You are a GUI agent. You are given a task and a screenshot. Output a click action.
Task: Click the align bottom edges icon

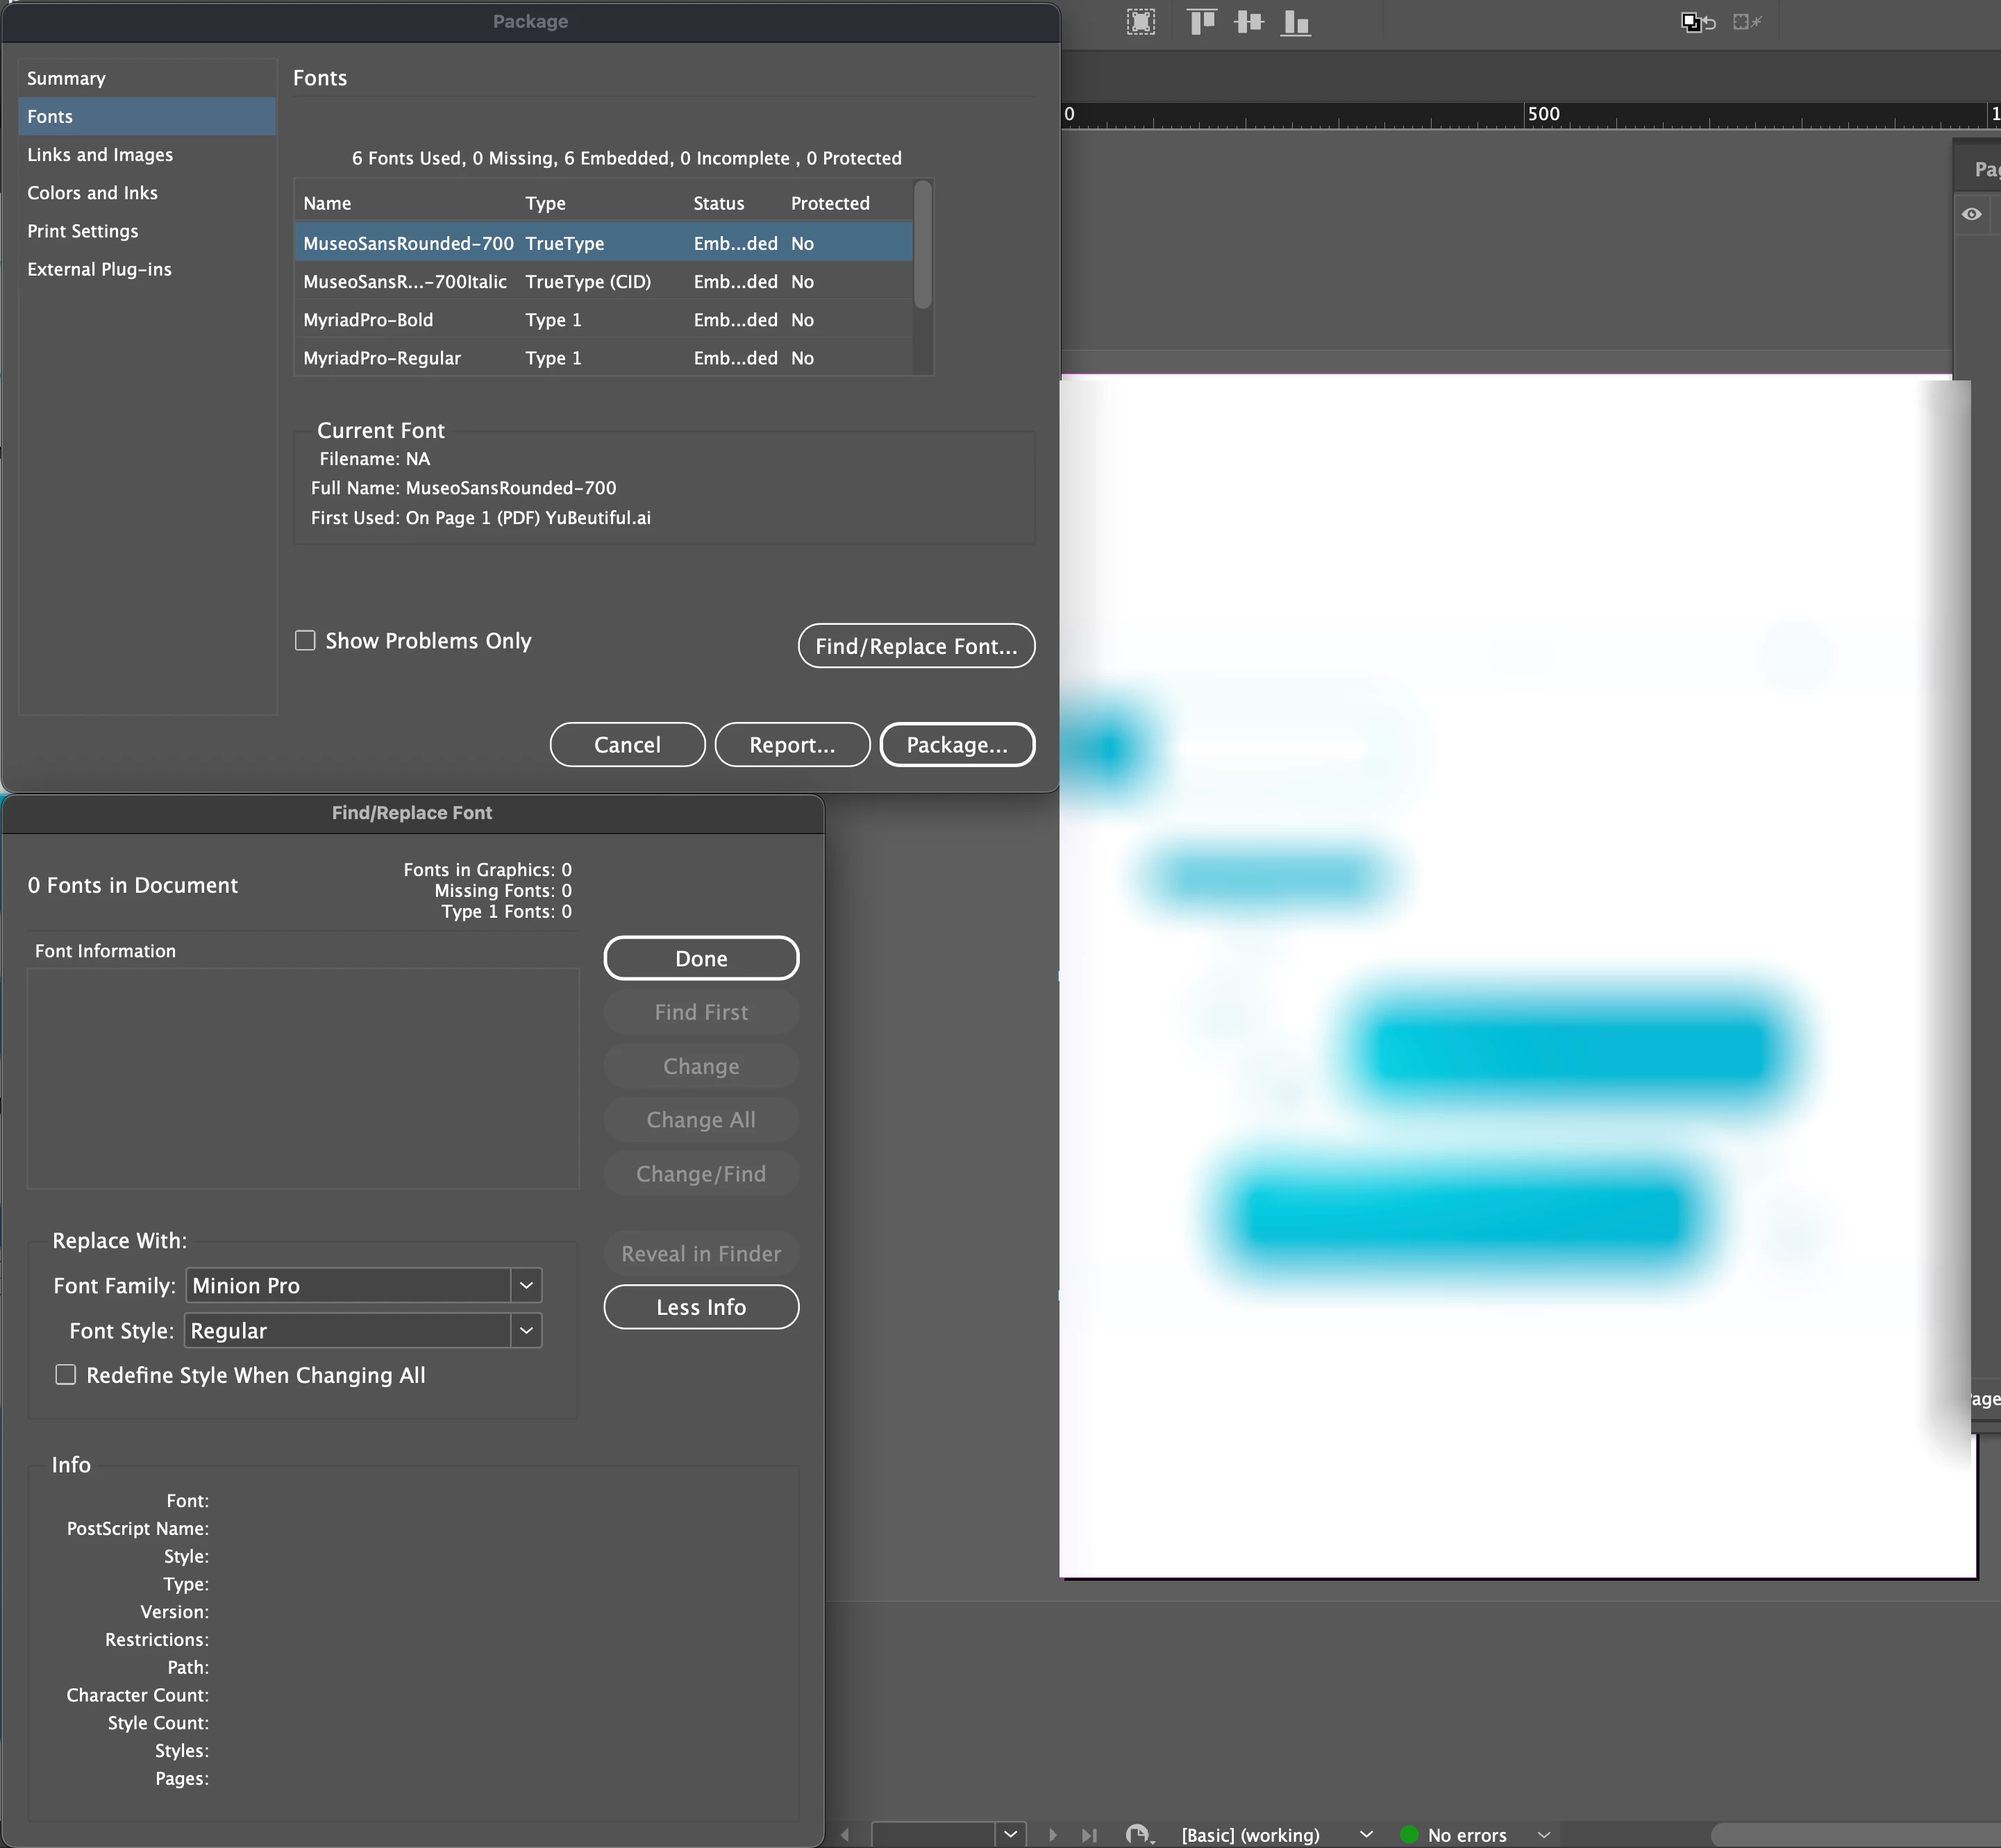[1296, 22]
